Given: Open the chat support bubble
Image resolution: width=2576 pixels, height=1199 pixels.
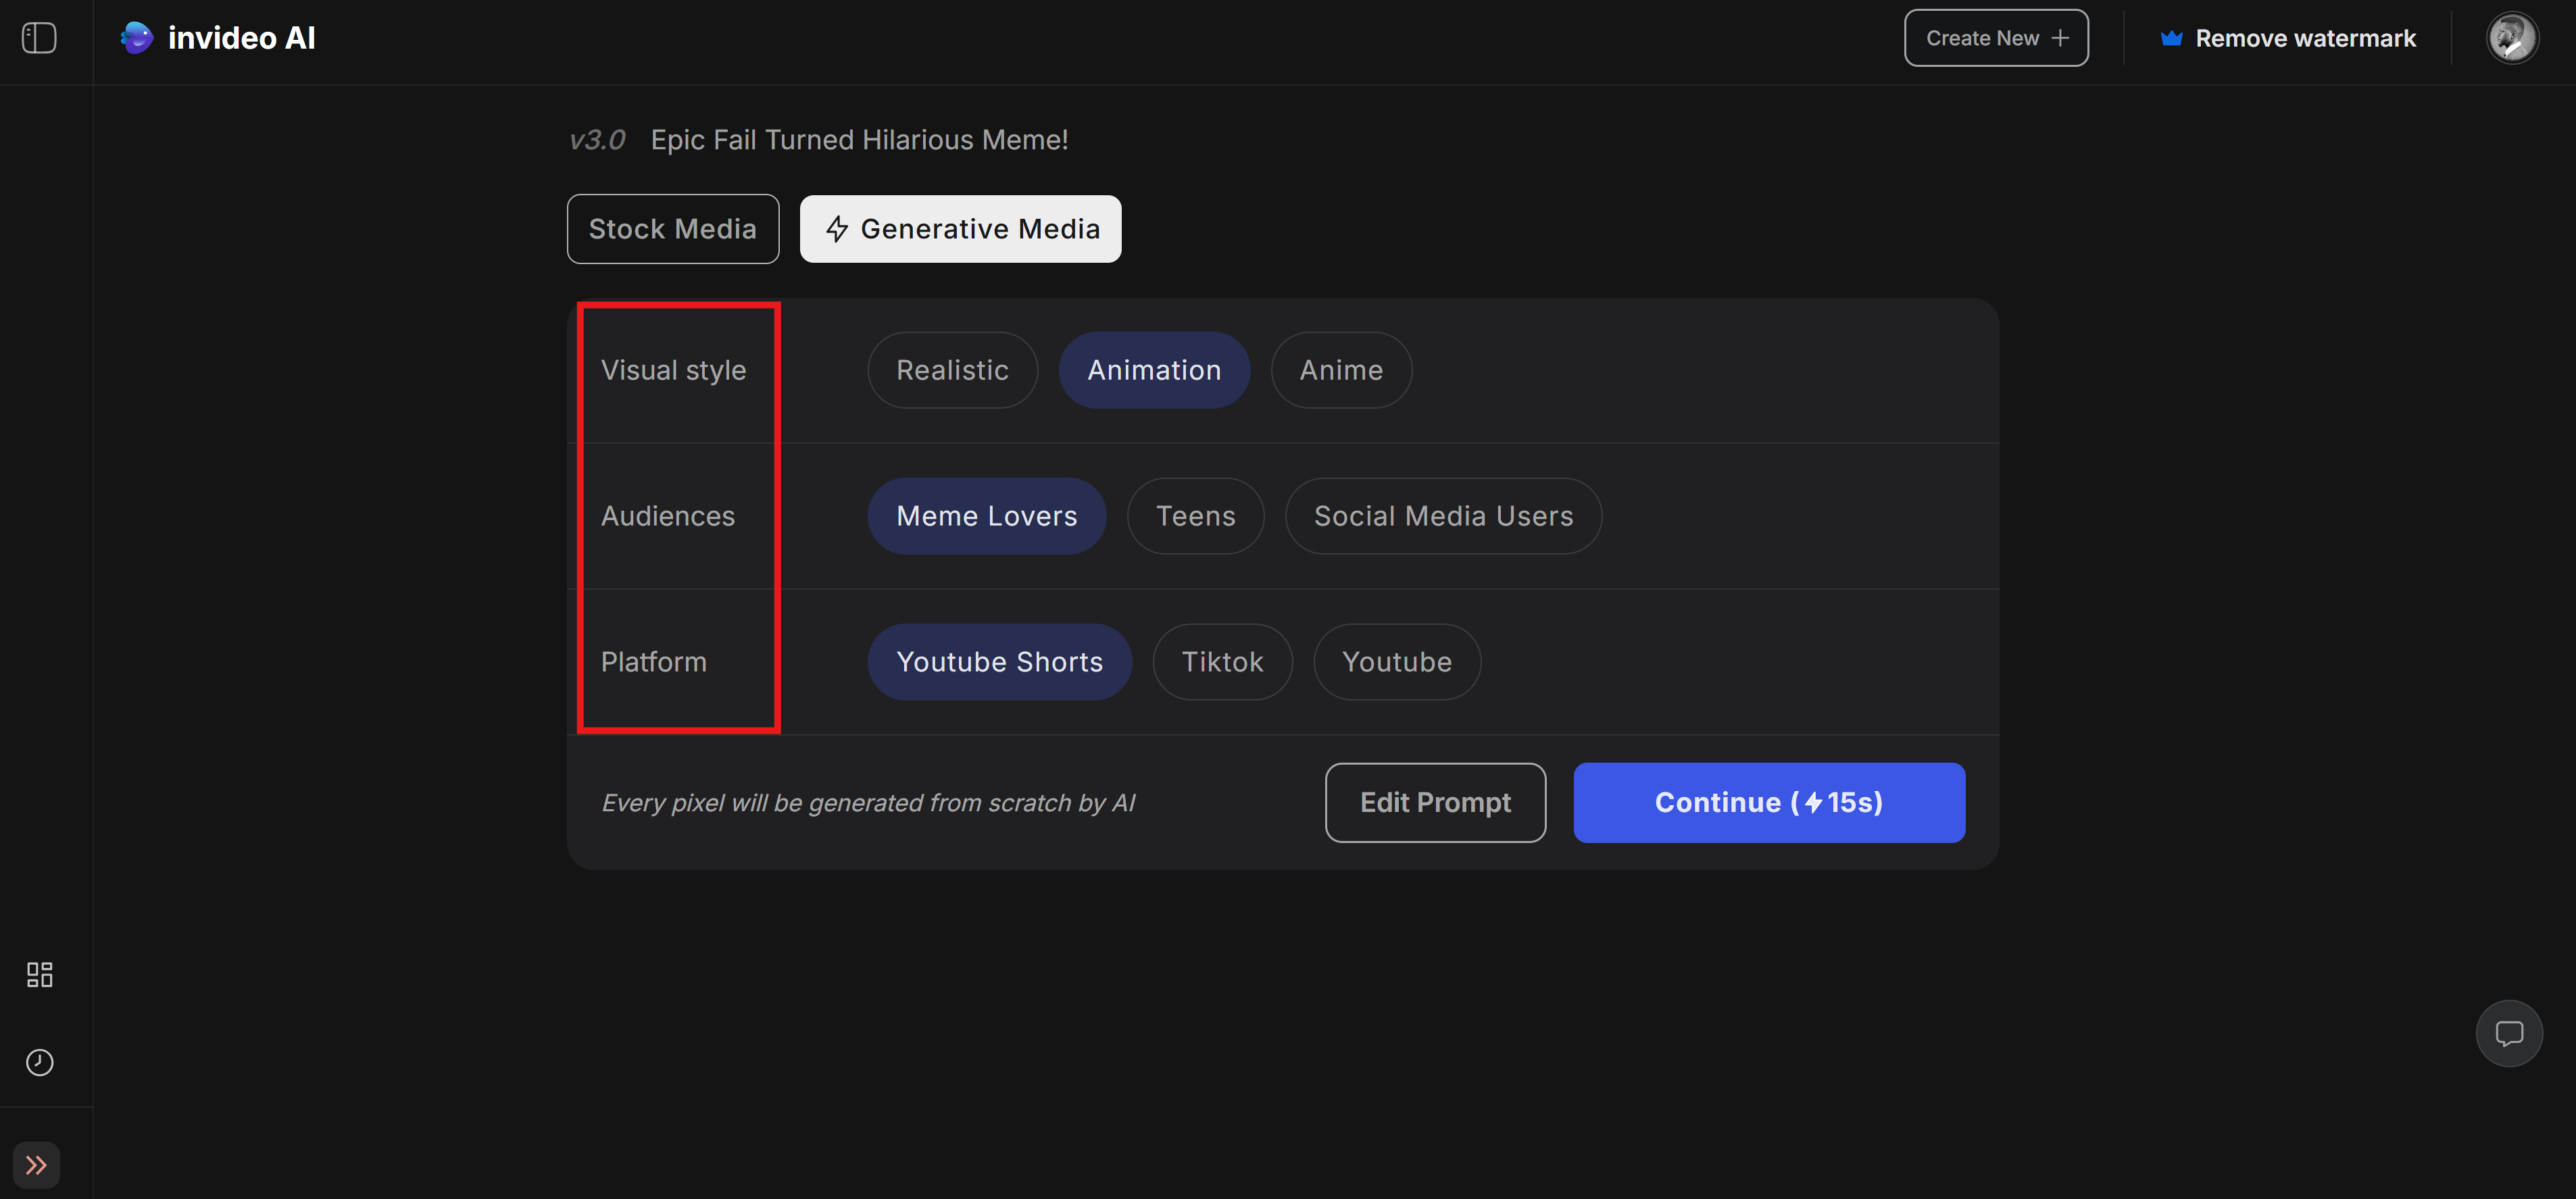Looking at the screenshot, I should pos(2510,1033).
